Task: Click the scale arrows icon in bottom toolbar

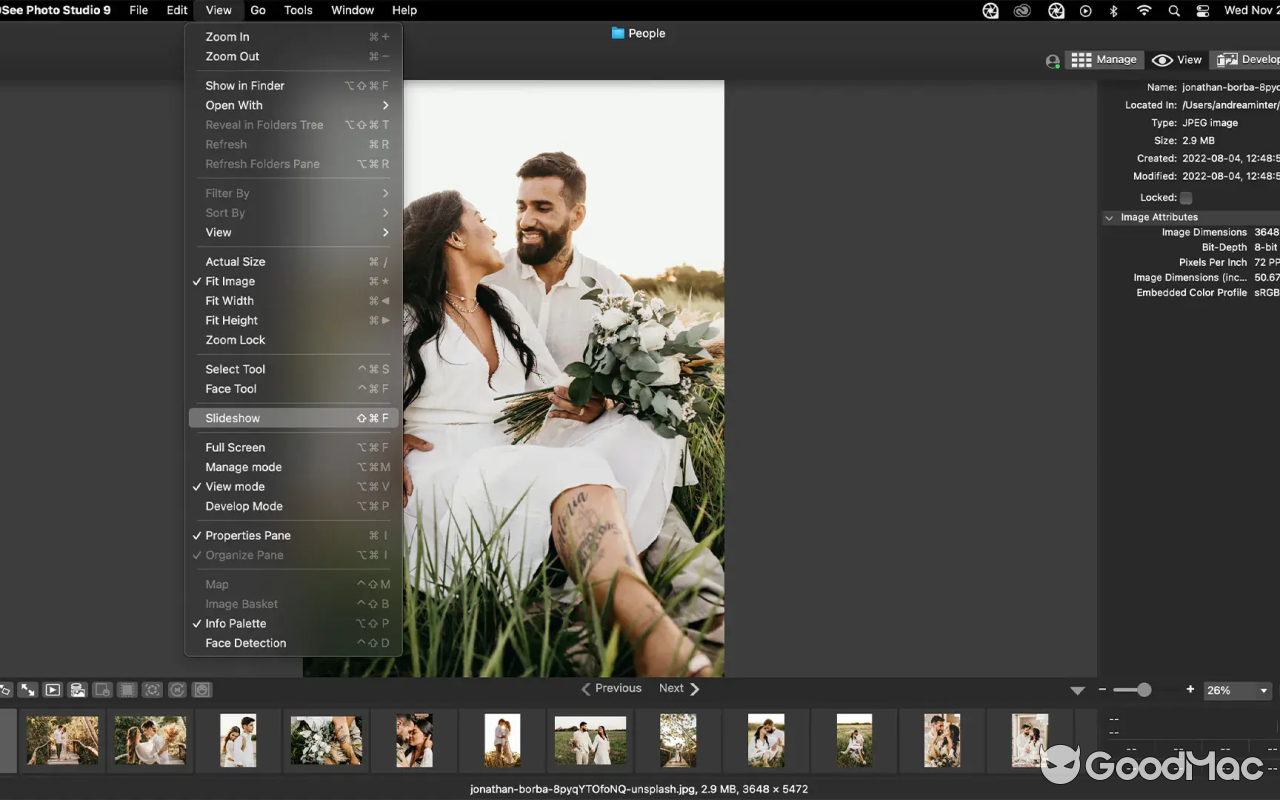Action: click(x=27, y=689)
